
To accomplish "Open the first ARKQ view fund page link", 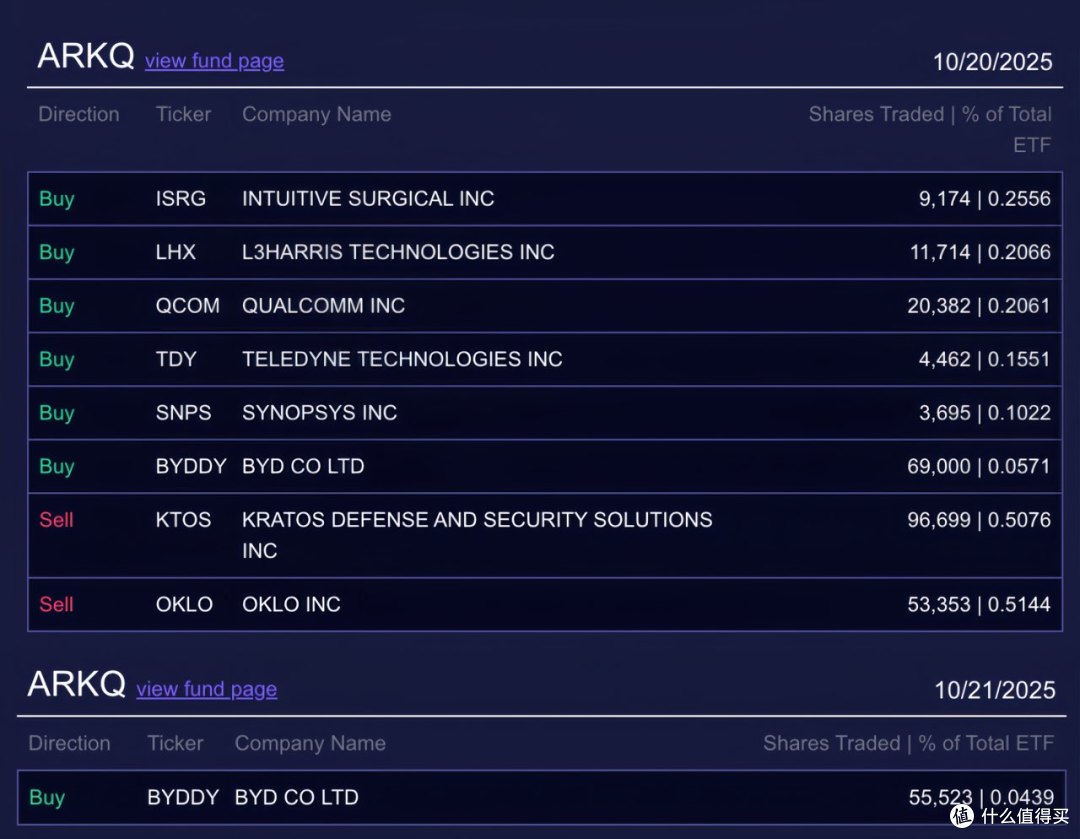I will [x=214, y=61].
